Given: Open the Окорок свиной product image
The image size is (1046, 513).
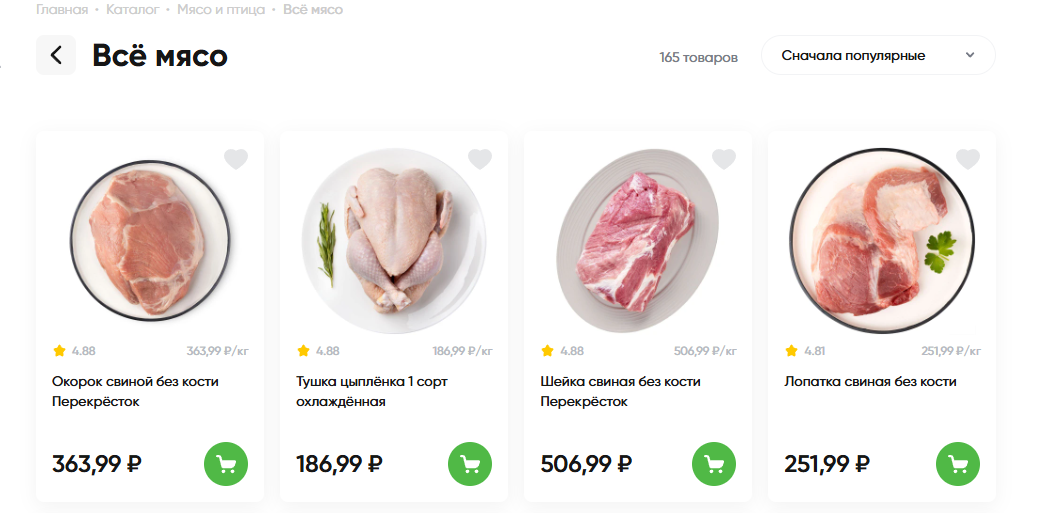Looking at the screenshot, I should (150, 240).
